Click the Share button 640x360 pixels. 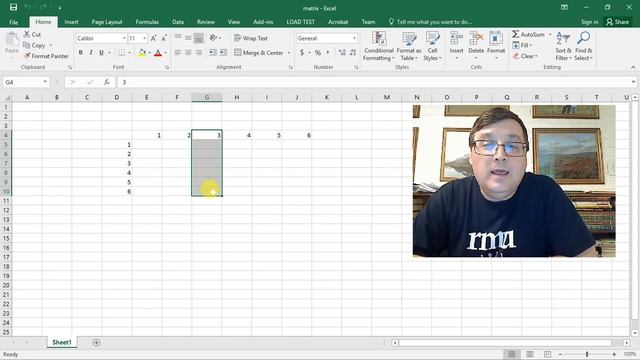[x=618, y=22]
